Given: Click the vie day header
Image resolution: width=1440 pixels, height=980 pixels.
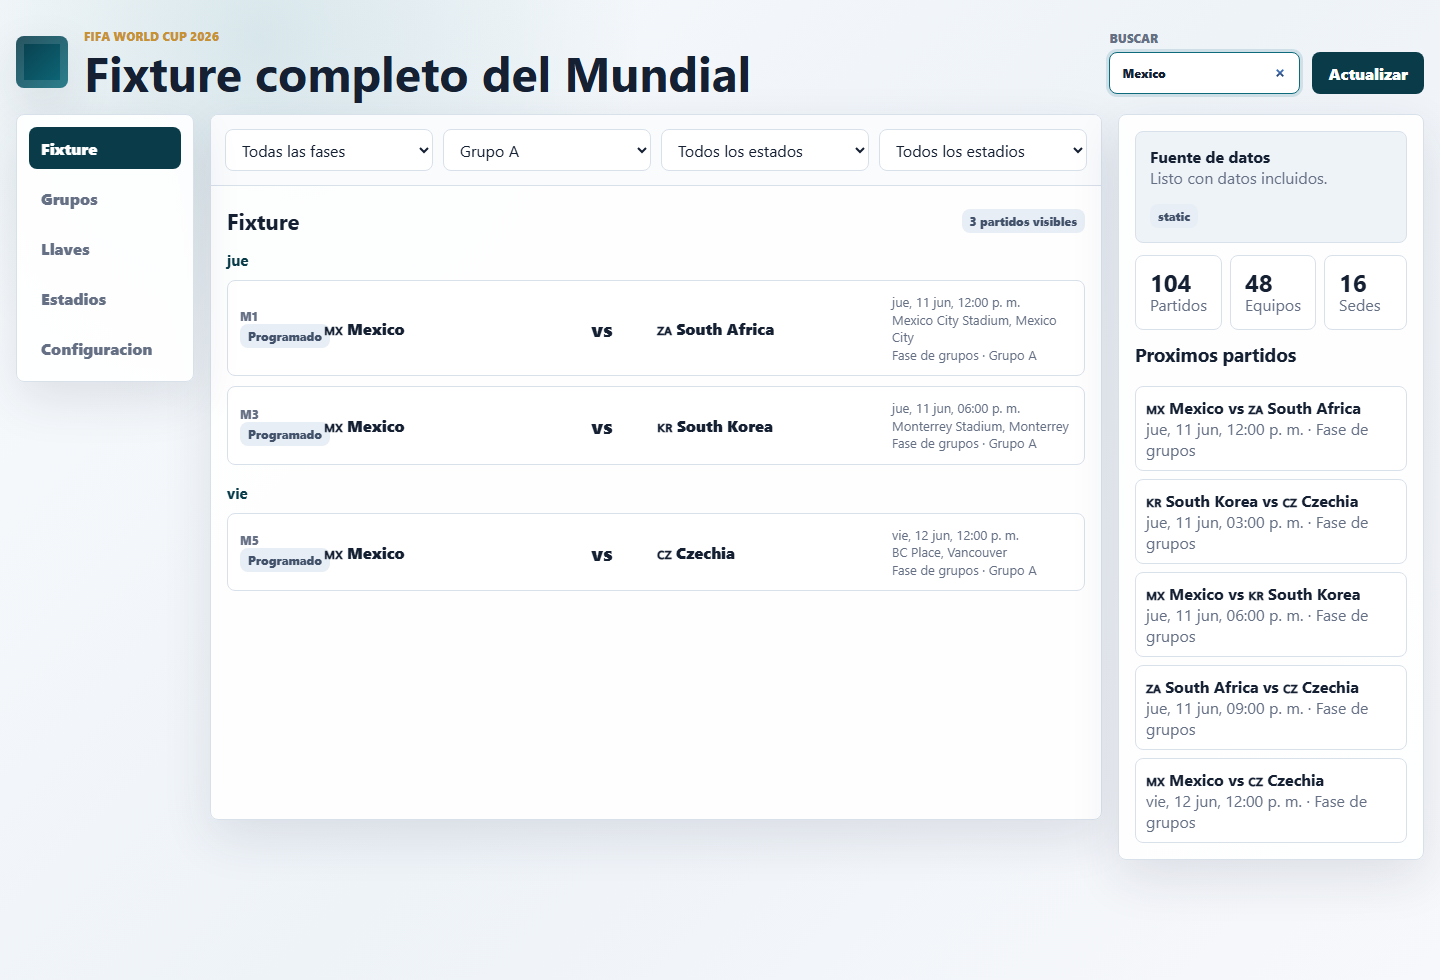Looking at the screenshot, I should tap(237, 494).
